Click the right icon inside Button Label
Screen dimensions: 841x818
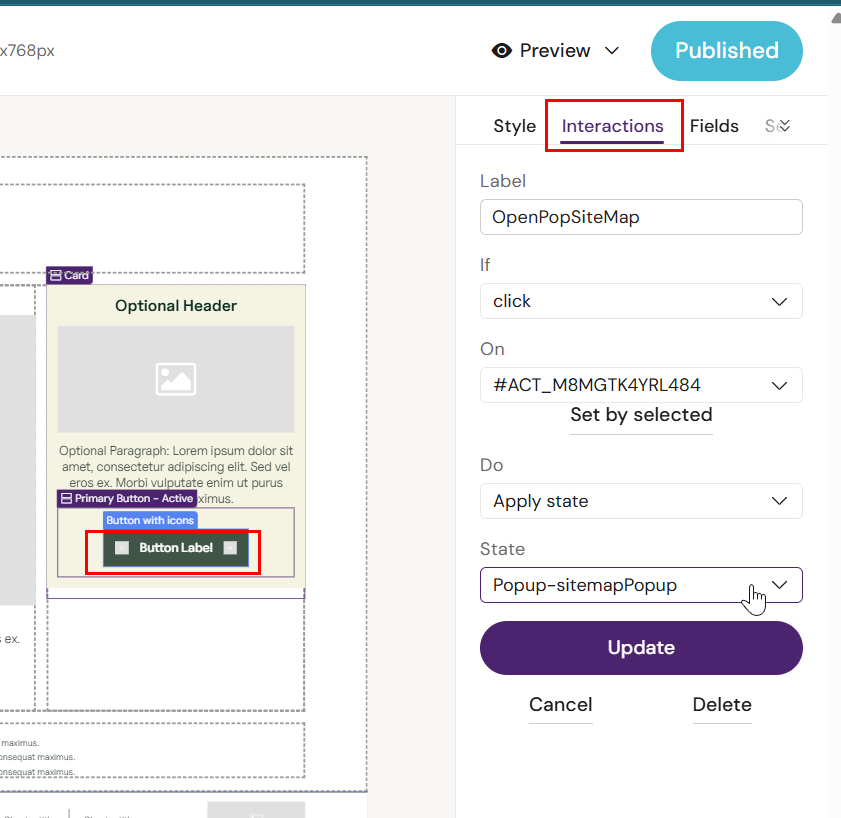click(x=230, y=547)
